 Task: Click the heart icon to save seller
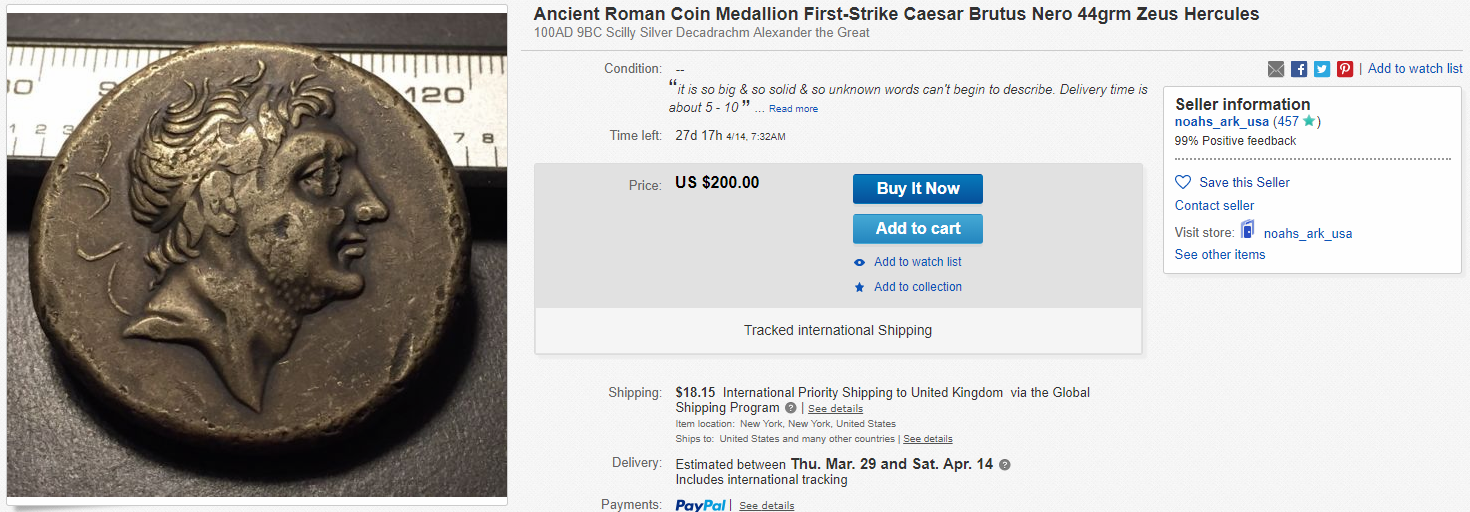(x=1183, y=182)
